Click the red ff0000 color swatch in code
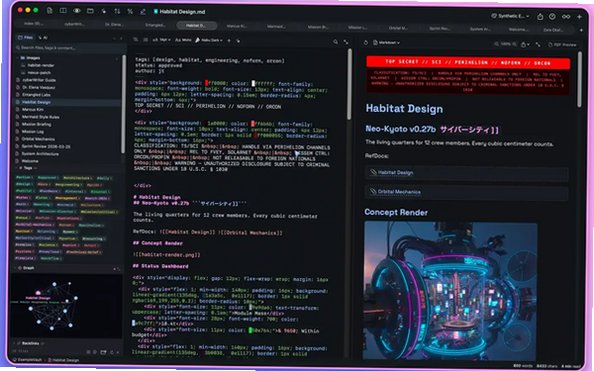 point(207,83)
